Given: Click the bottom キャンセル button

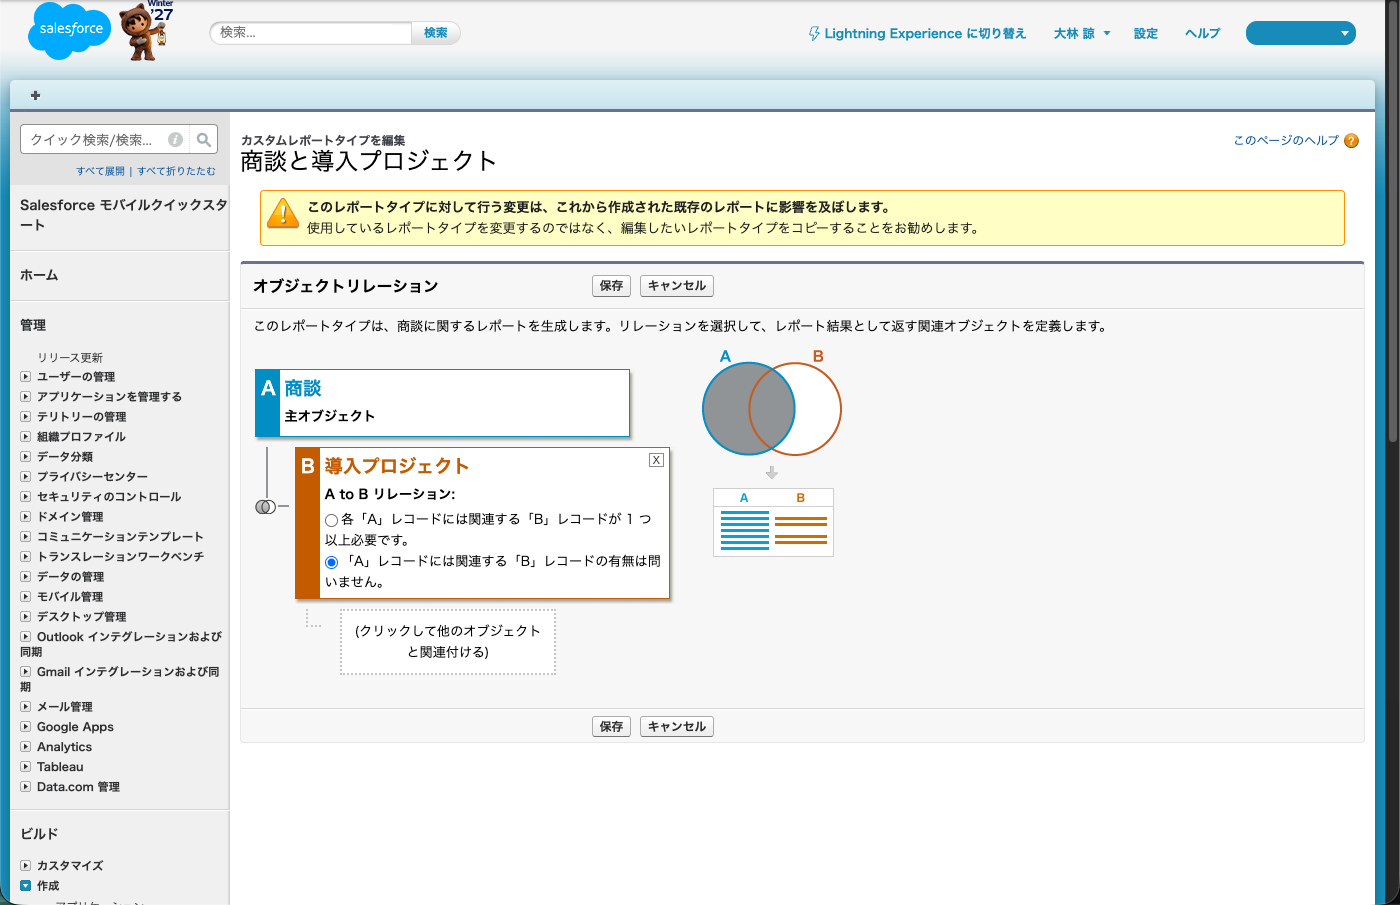Looking at the screenshot, I should pos(677,727).
